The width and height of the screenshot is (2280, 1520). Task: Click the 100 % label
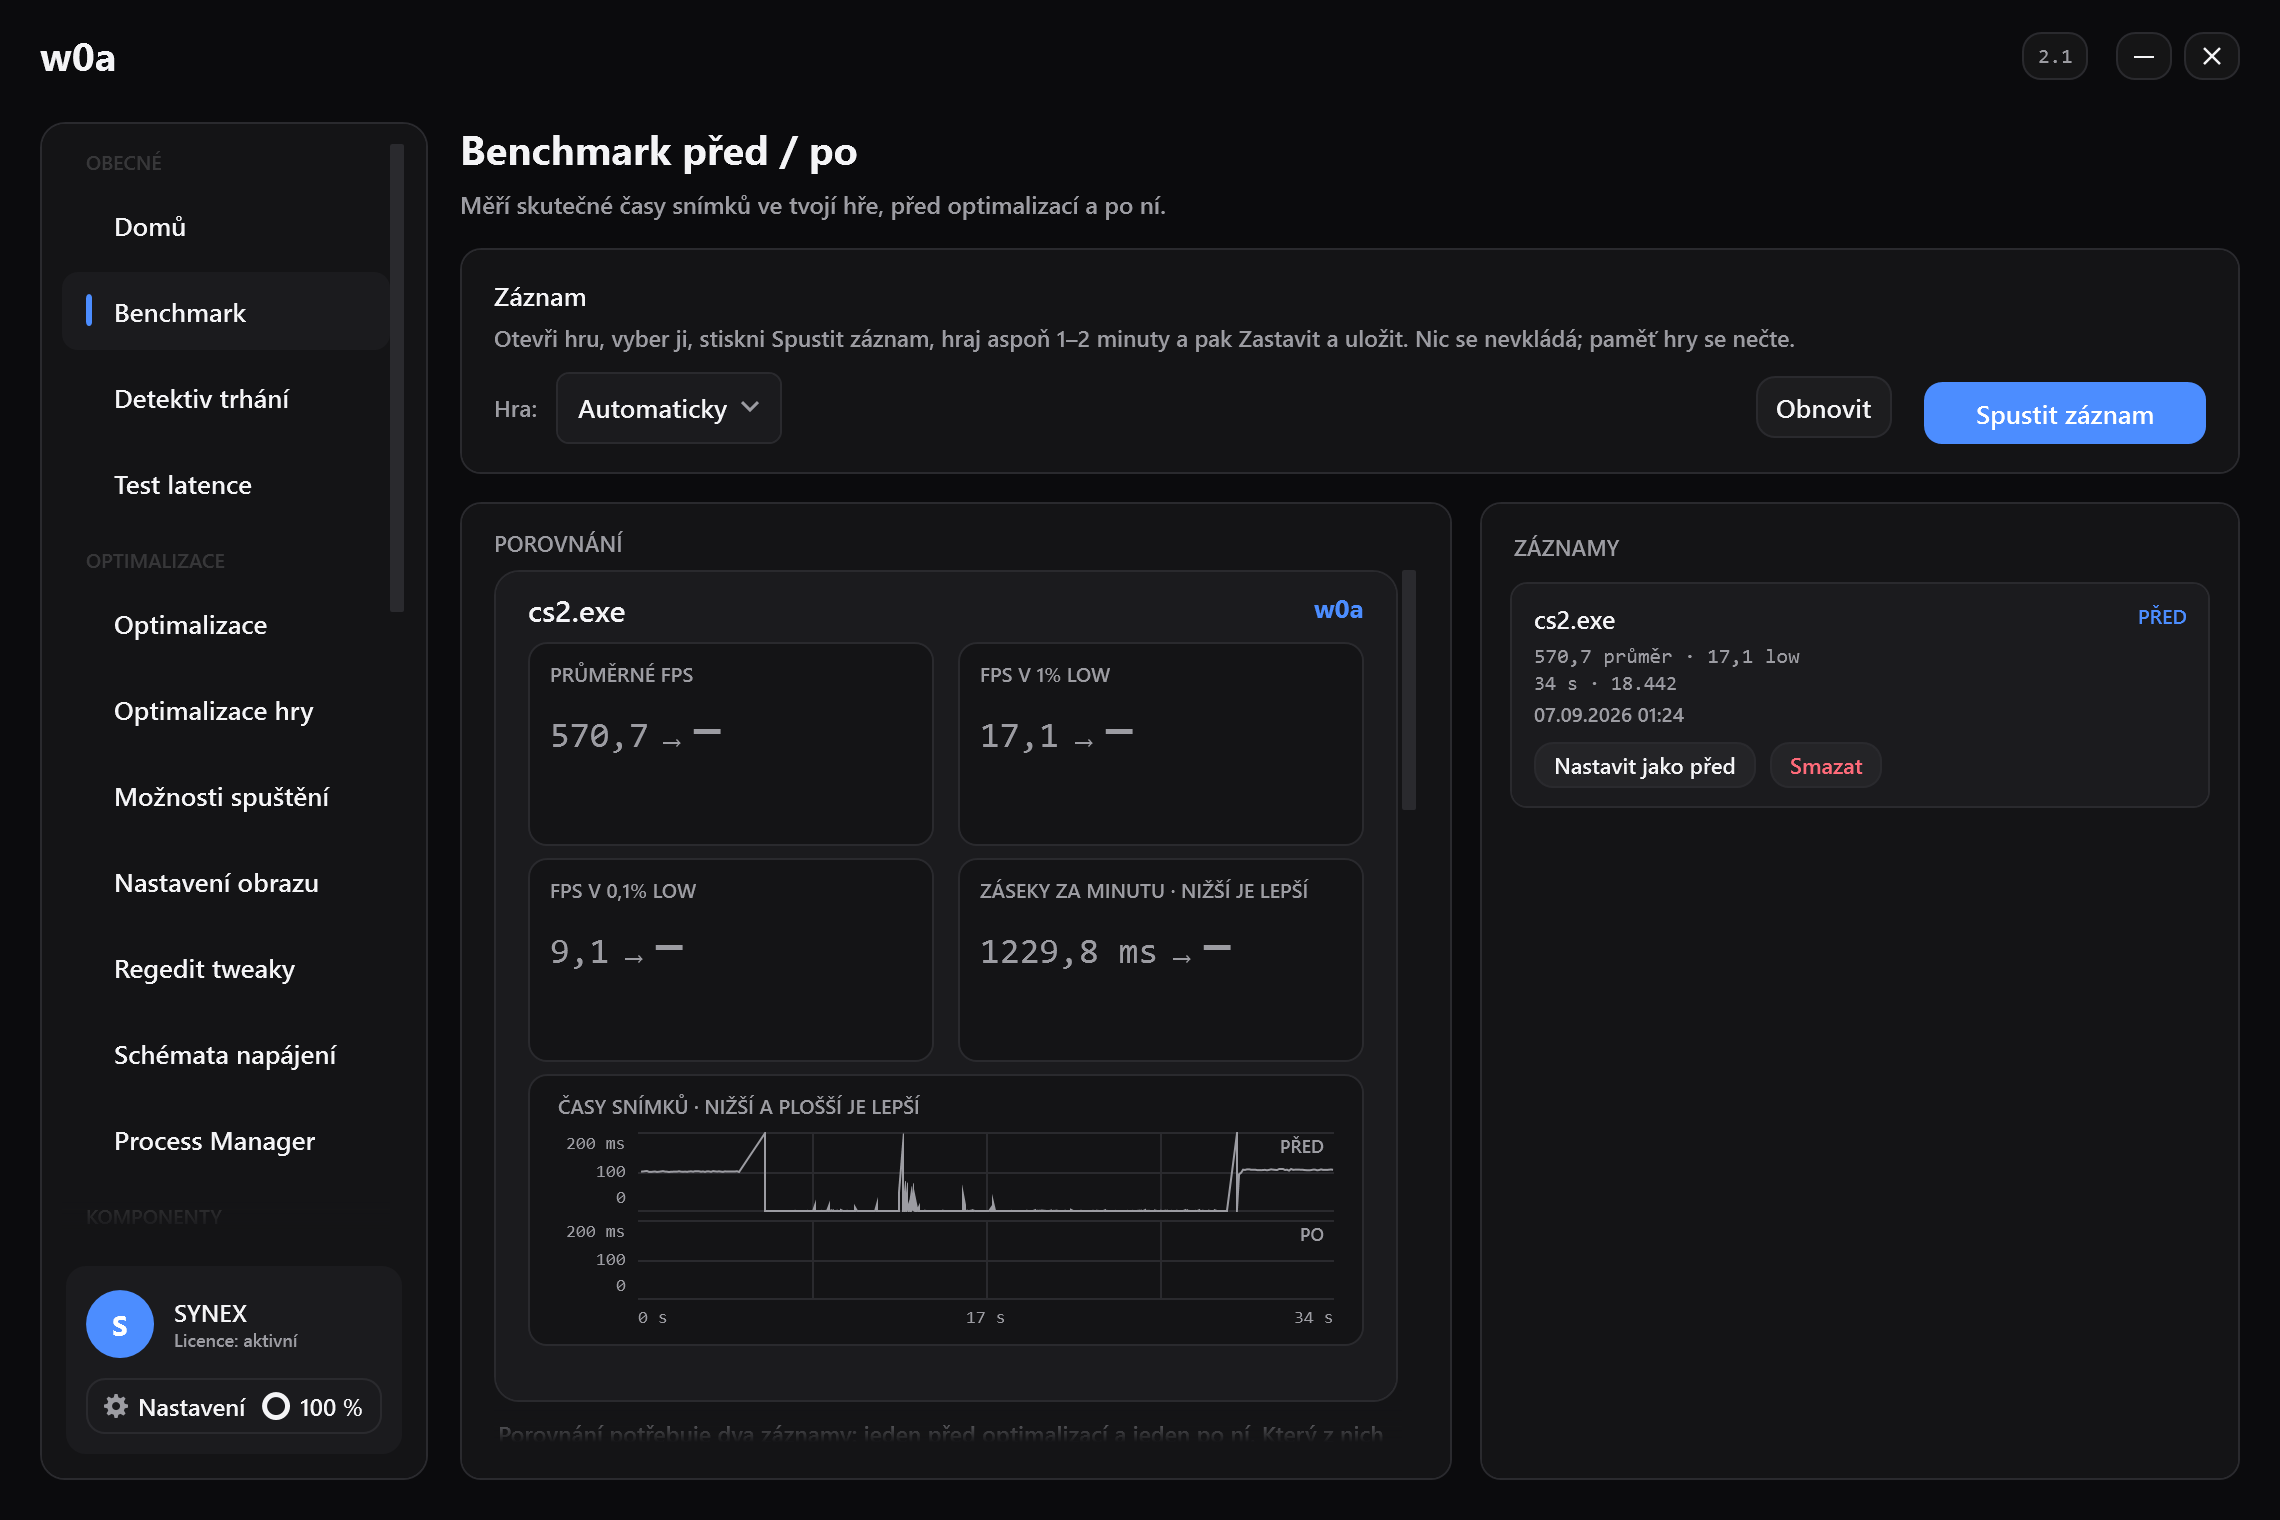click(x=331, y=1407)
